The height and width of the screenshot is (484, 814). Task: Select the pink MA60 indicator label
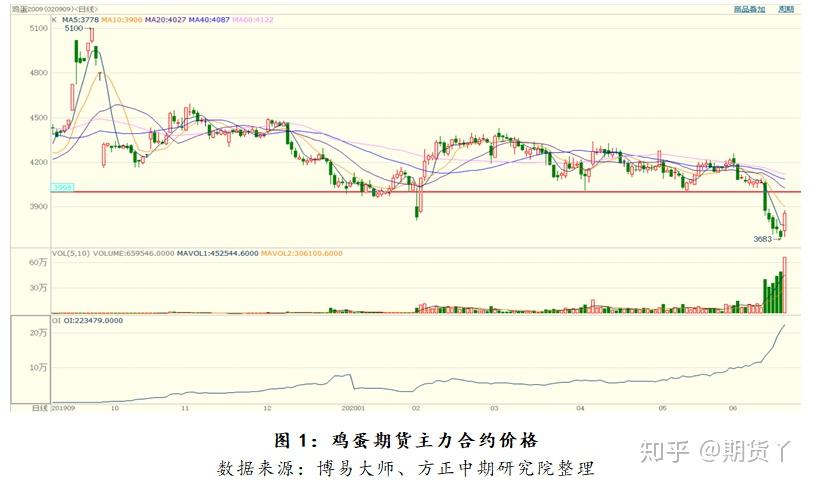pyautogui.click(x=253, y=20)
